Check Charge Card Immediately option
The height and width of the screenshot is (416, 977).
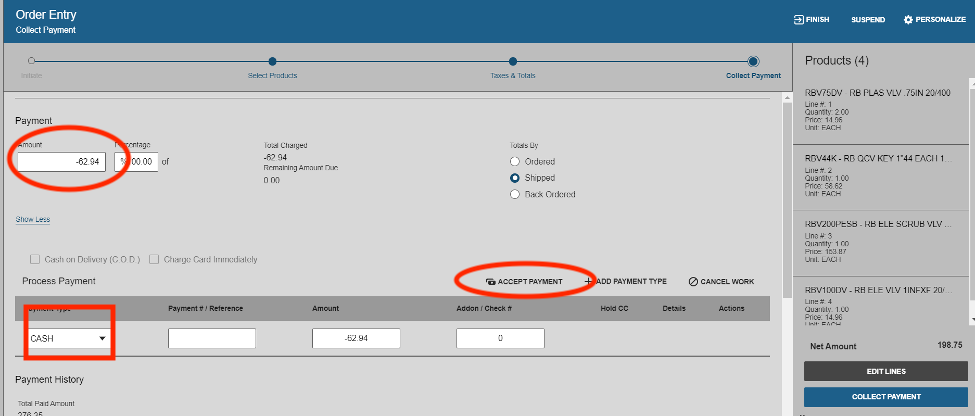(x=153, y=259)
